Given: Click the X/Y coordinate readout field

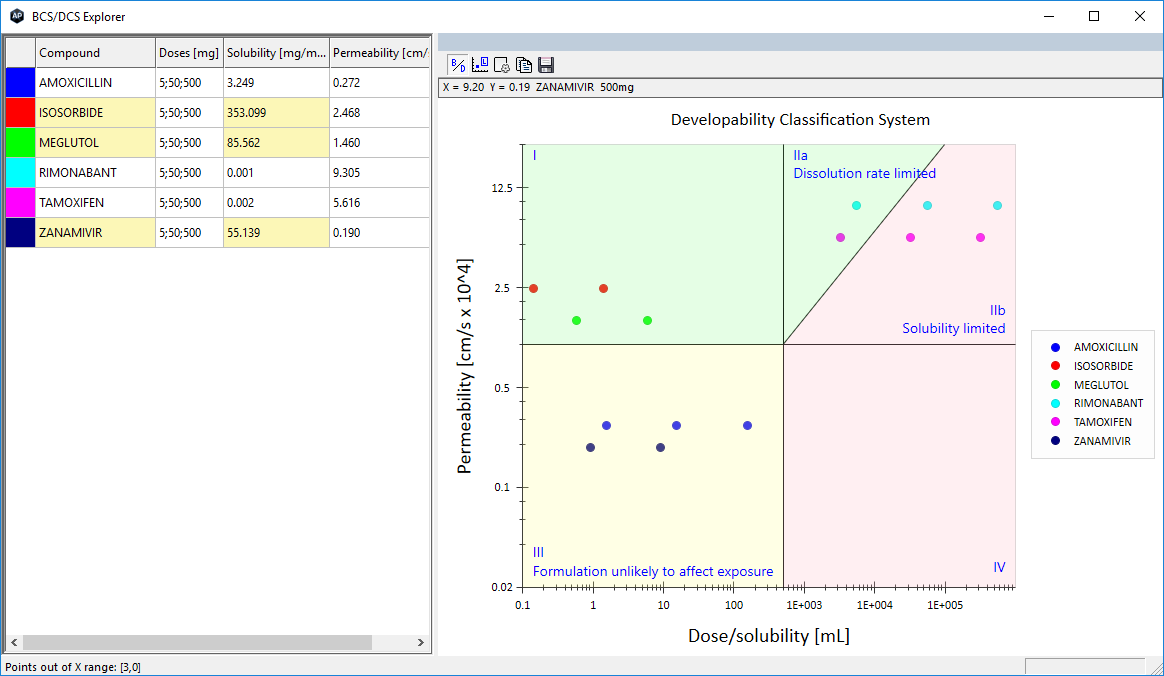Looking at the screenshot, I should [800, 88].
